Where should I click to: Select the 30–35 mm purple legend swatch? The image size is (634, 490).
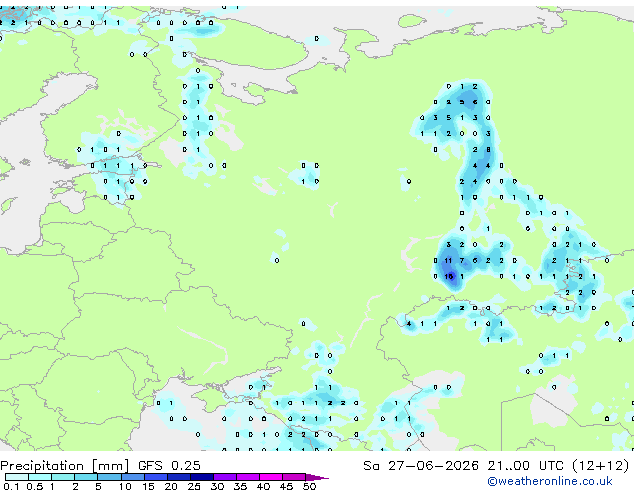coord(225,477)
